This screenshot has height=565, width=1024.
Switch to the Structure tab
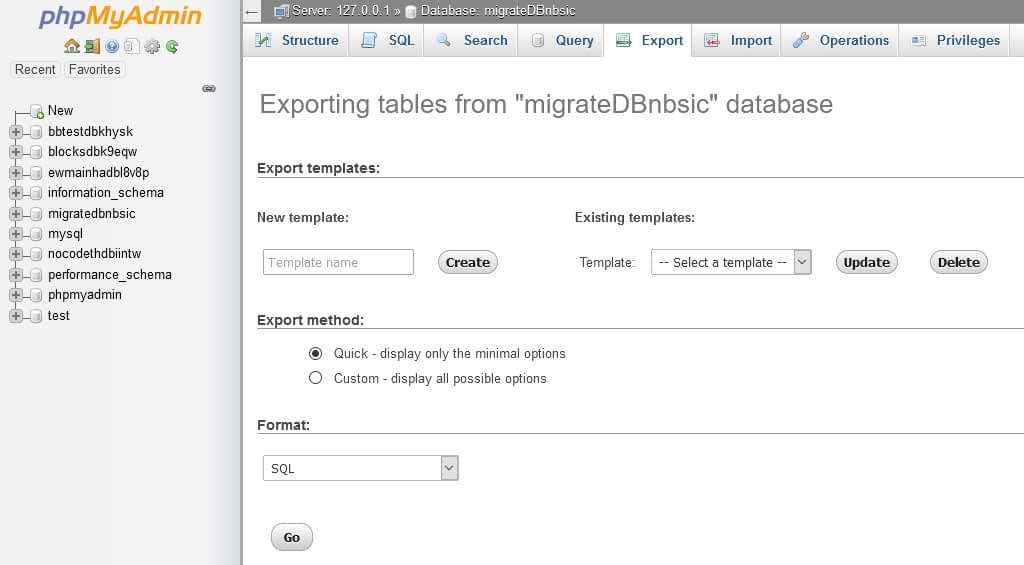pyautogui.click(x=297, y=40)
